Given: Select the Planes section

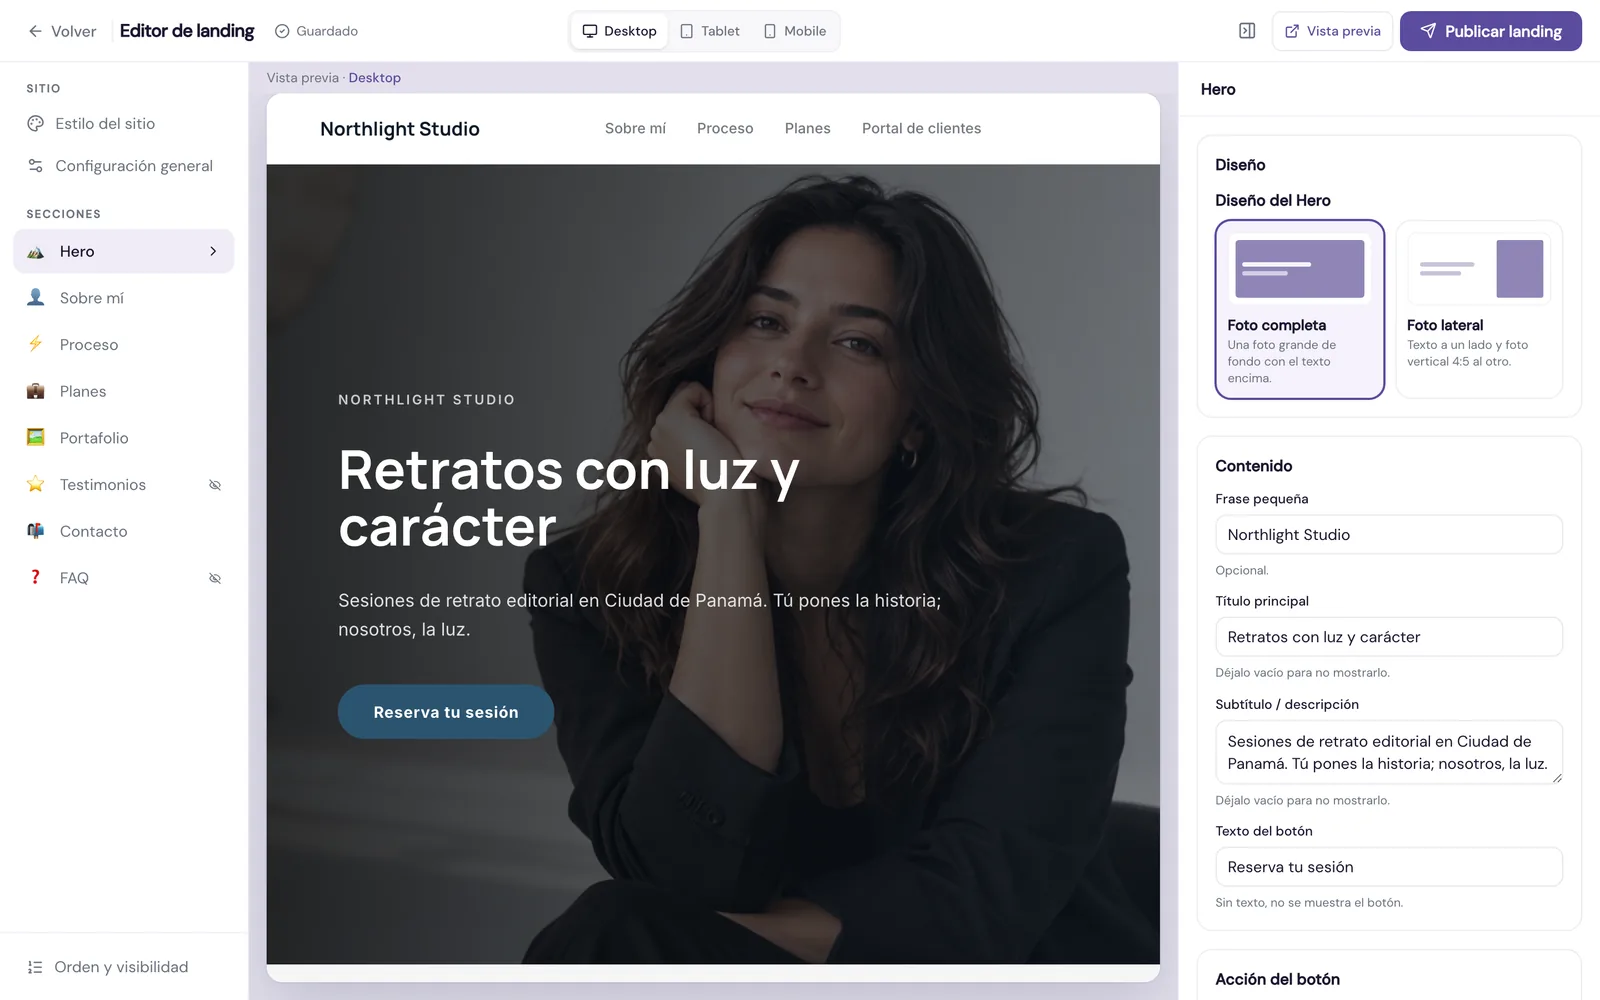Looking at the screenshot, I should point(124,391).
